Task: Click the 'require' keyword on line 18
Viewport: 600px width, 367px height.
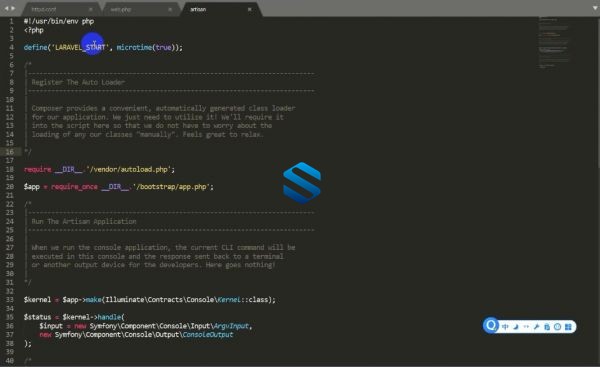Action: (38, 169)
